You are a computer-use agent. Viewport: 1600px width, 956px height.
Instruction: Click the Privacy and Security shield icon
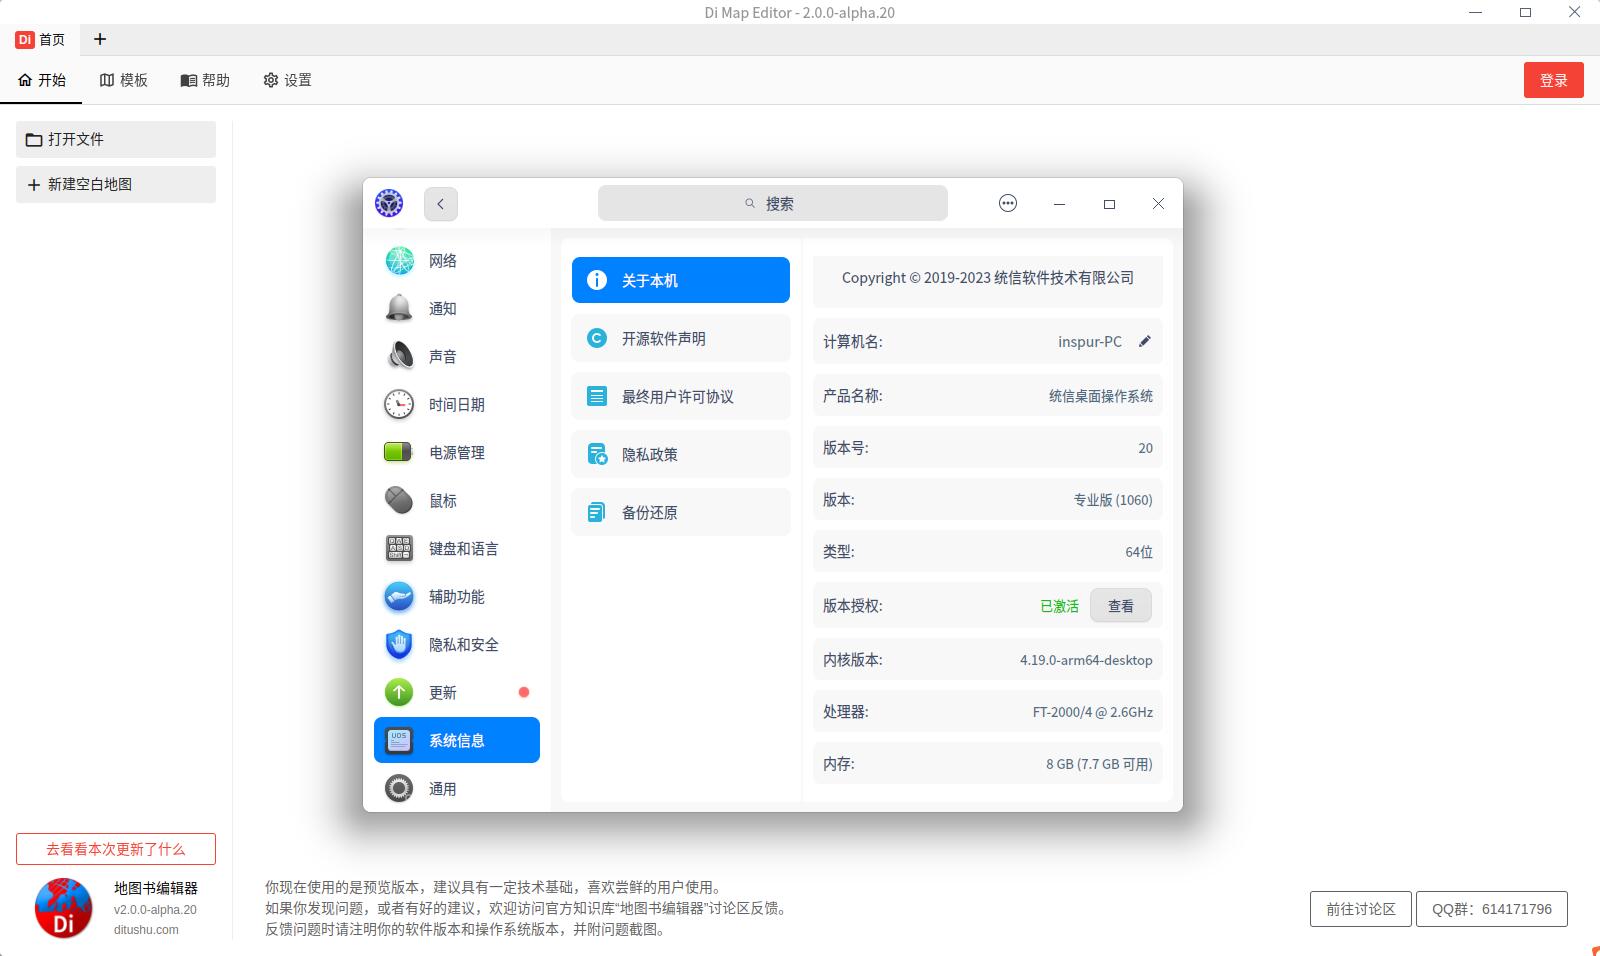399,645
